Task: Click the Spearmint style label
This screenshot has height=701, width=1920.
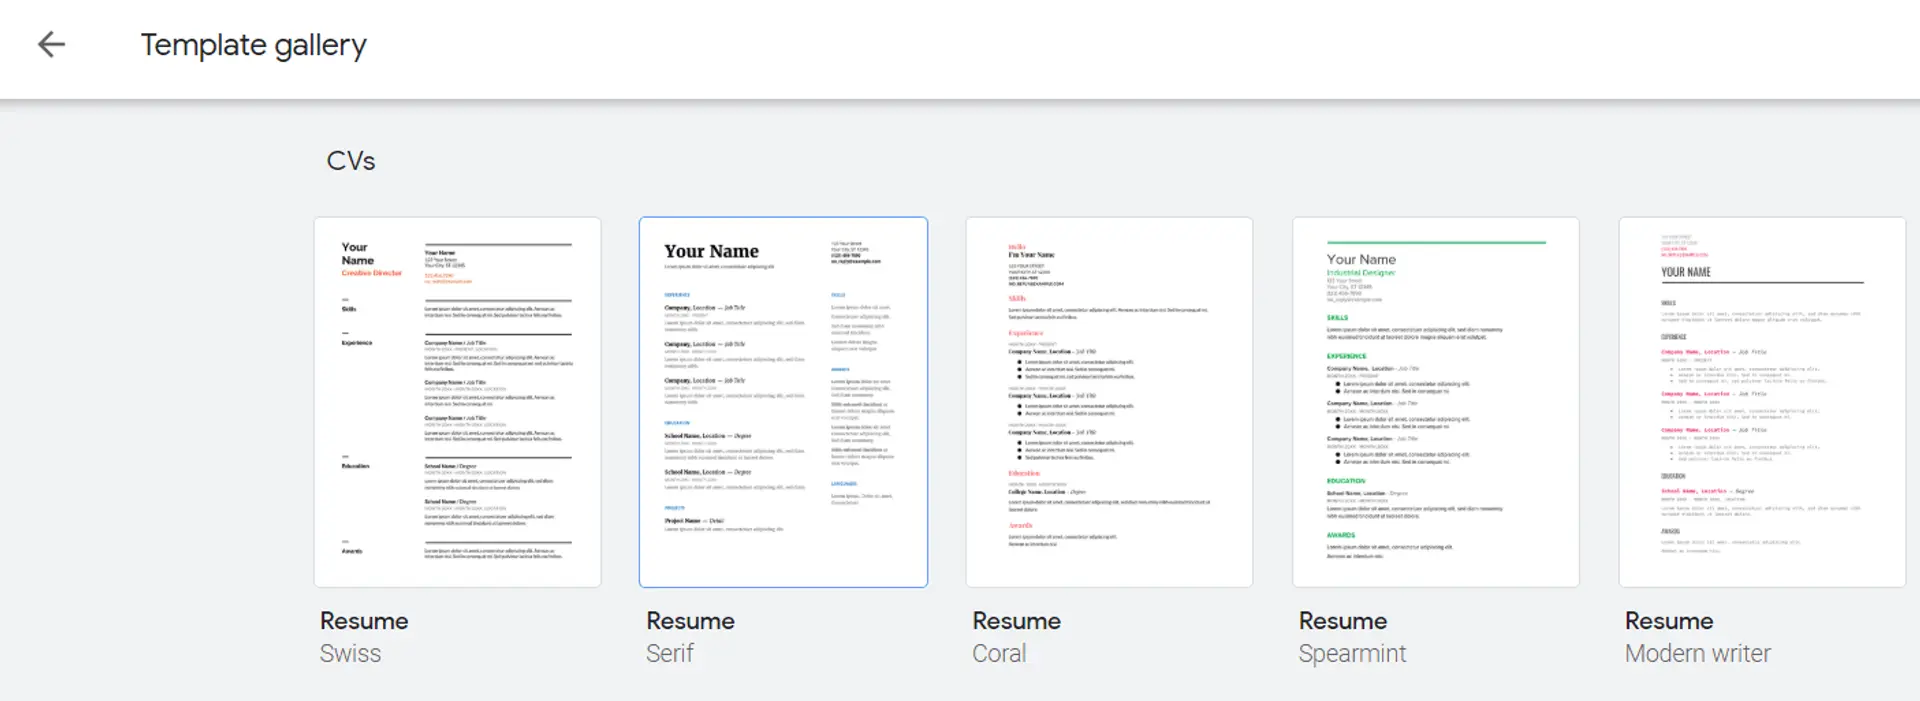Action: pos(1352,654)
